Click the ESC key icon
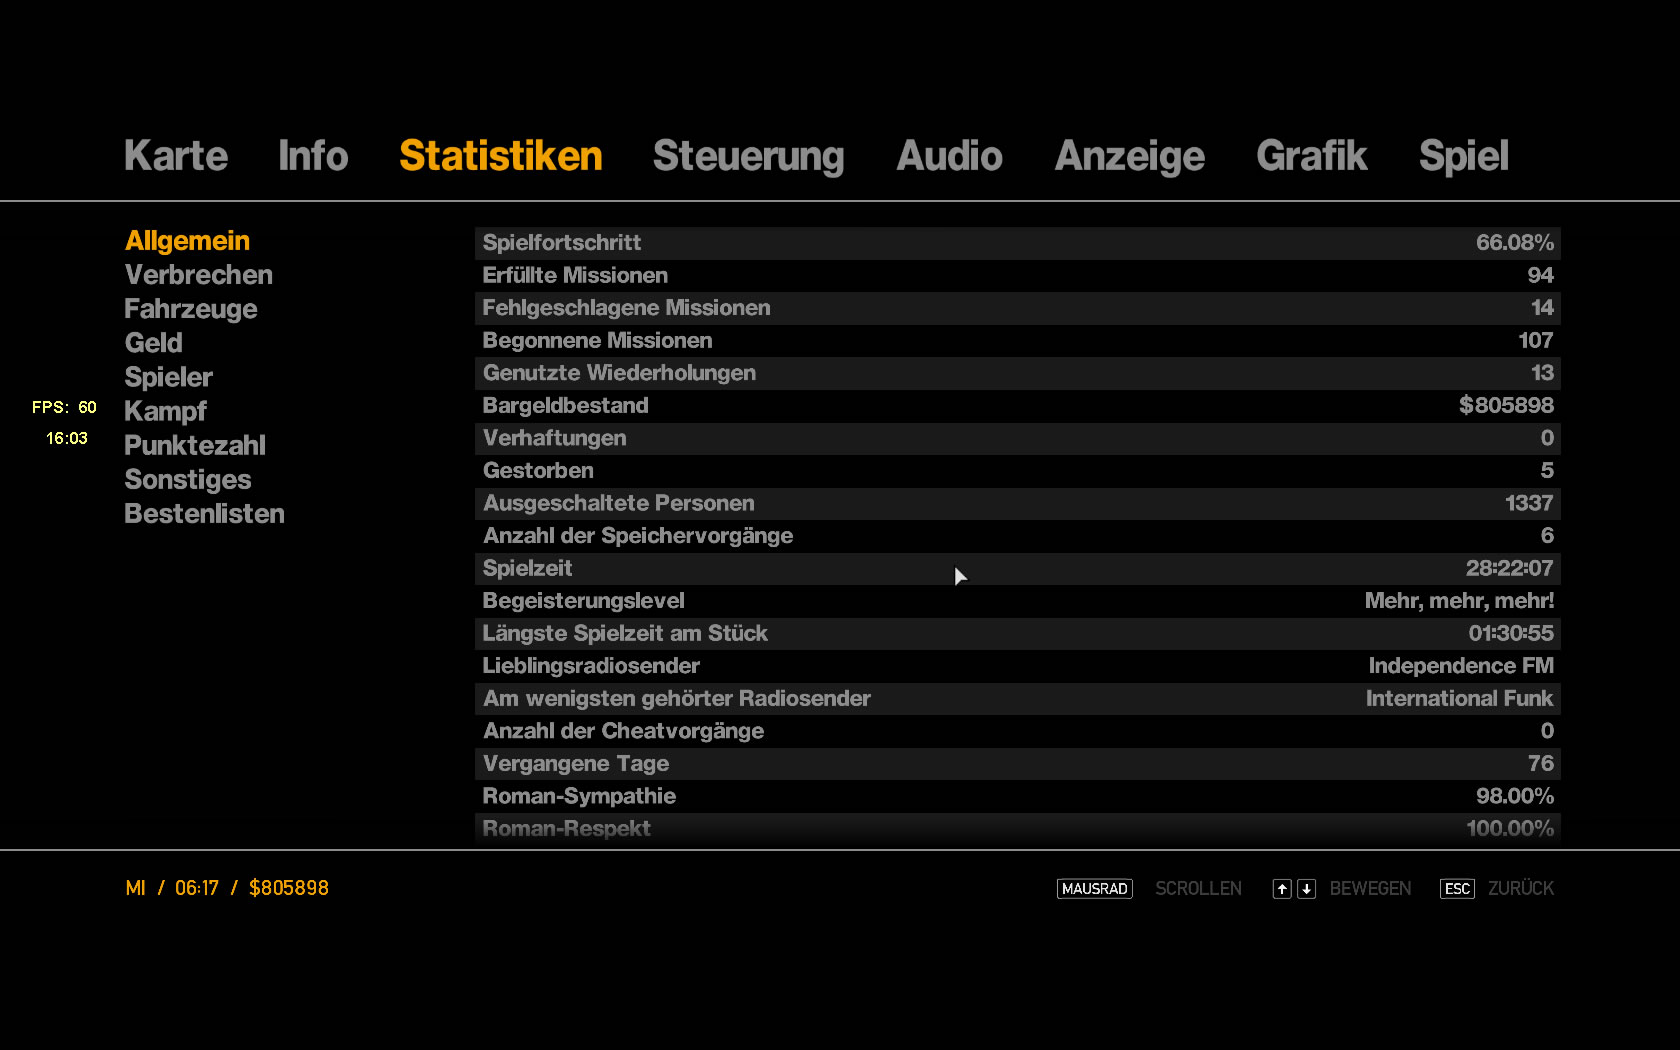 1457,889
